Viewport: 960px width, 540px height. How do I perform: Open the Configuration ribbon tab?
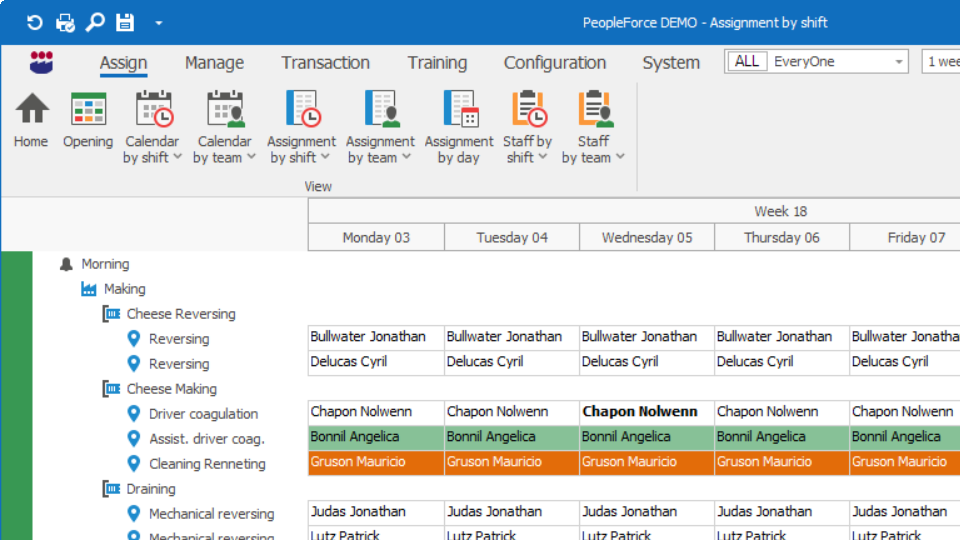(x=554, y=63)
